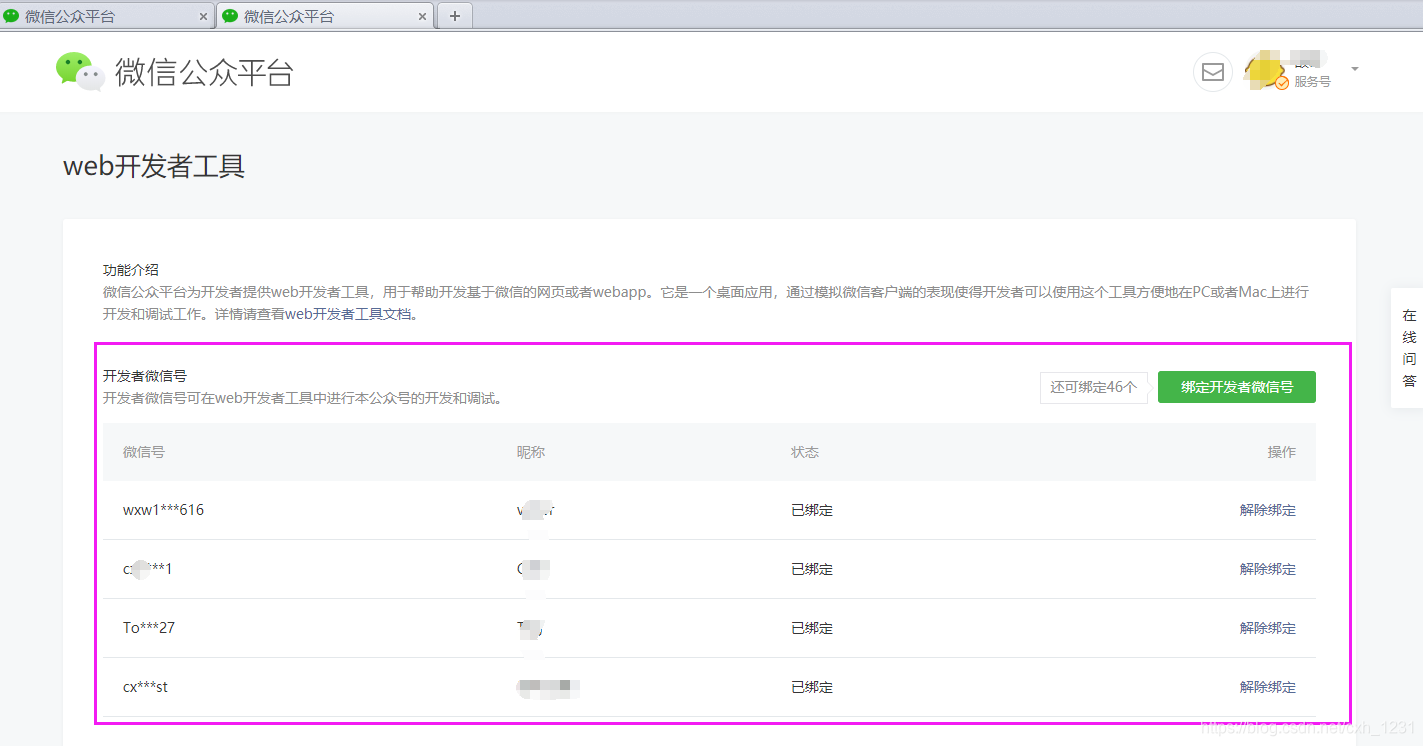Open the 在线问答 side widget
The image size is (1423, 746).
1408,348
